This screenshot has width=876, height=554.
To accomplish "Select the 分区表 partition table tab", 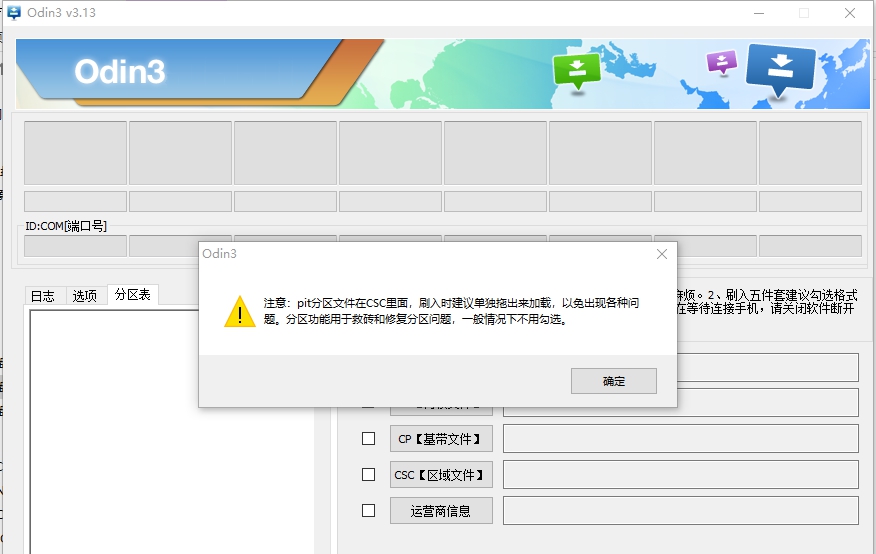I will [x=133, y=294].
